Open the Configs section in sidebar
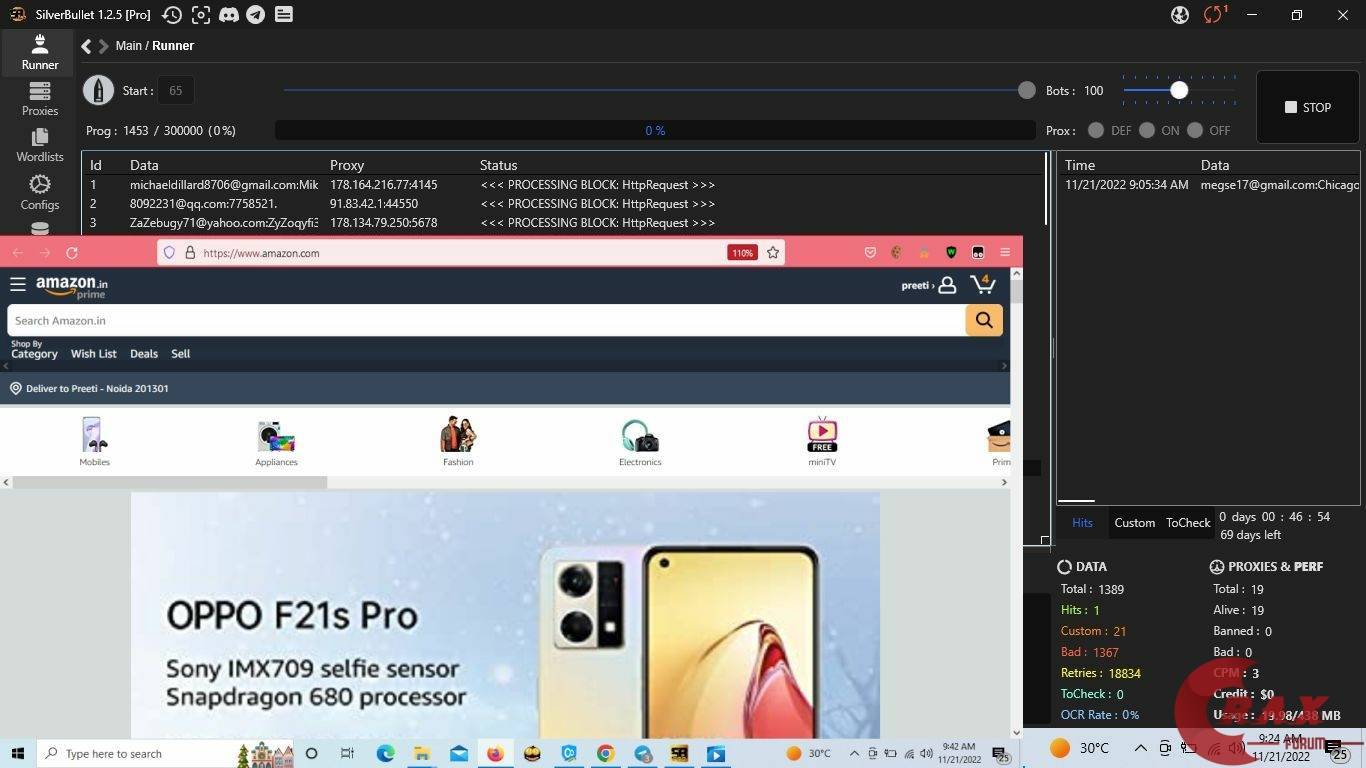Viewport: 1366px width, 768px height. point(40,192)
